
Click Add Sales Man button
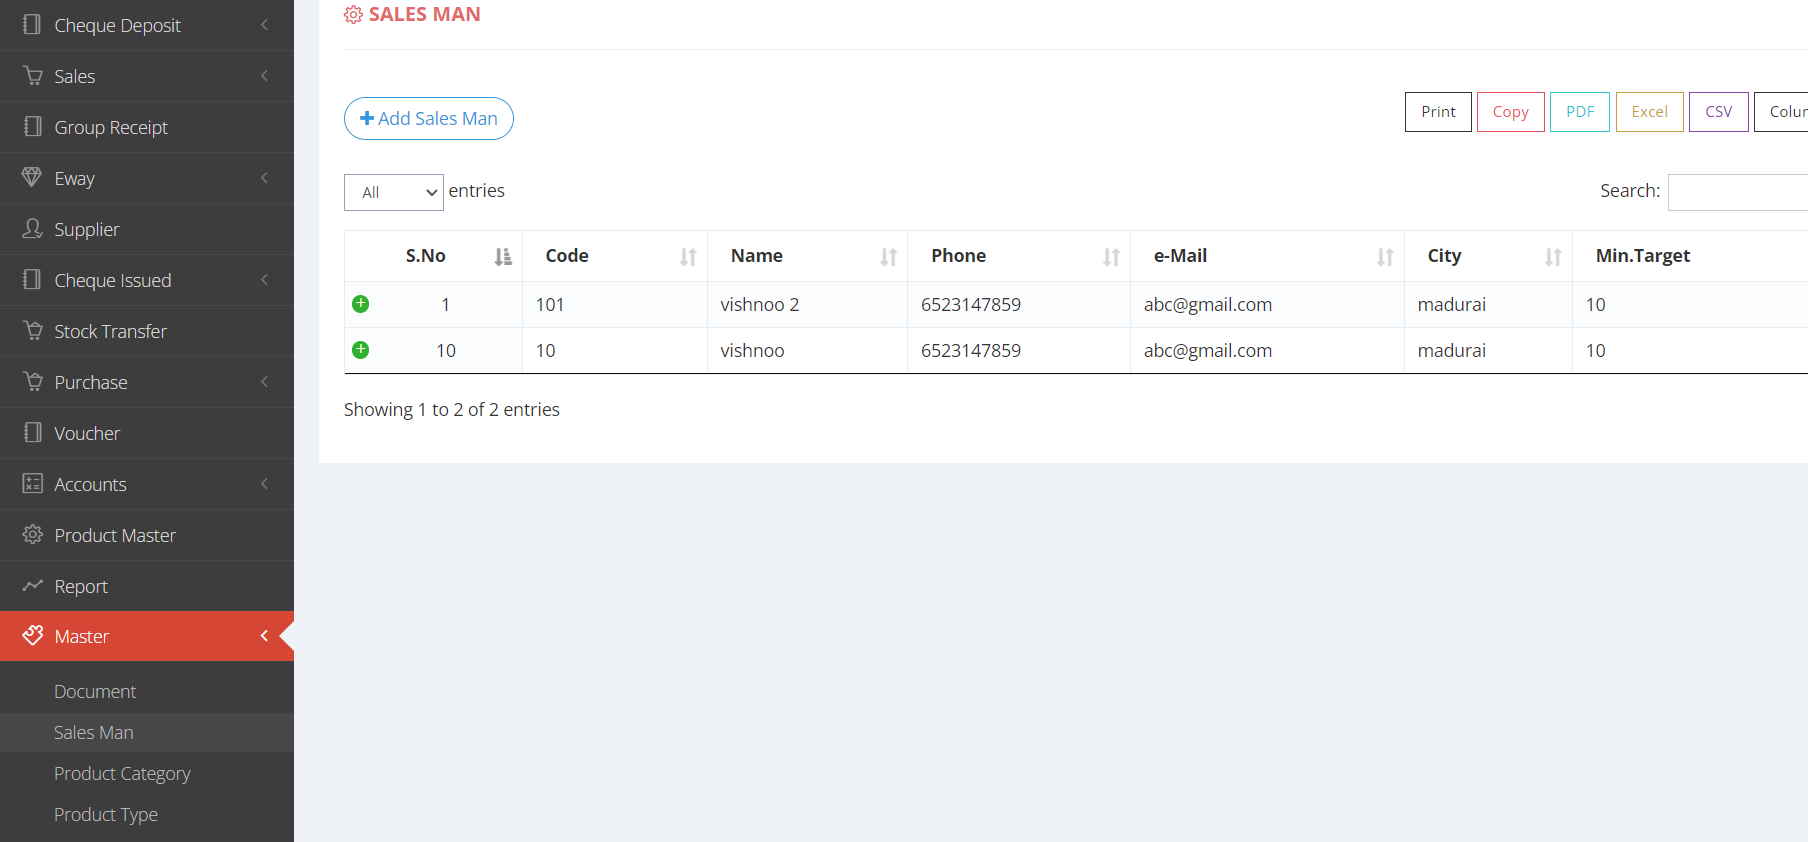coord(428,119)
